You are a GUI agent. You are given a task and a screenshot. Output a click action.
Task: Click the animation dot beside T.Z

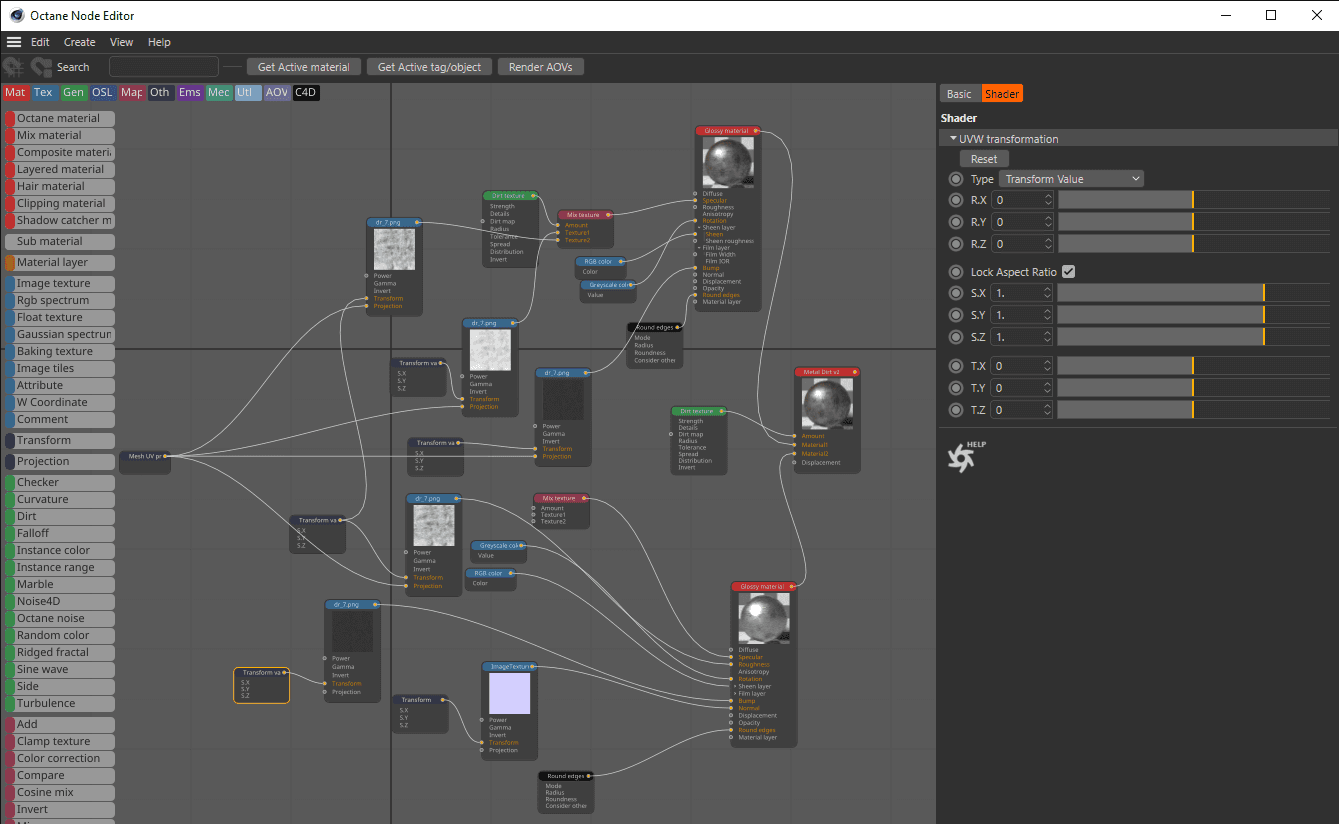click(956, 410)
